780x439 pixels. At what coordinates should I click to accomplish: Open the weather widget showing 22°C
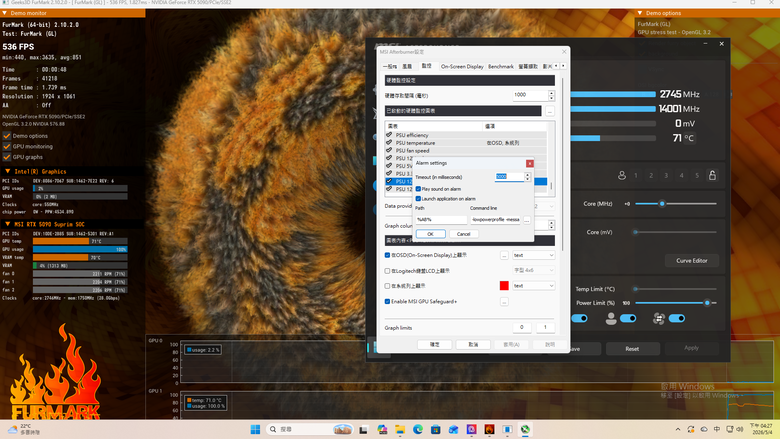[x=24, y=429]
